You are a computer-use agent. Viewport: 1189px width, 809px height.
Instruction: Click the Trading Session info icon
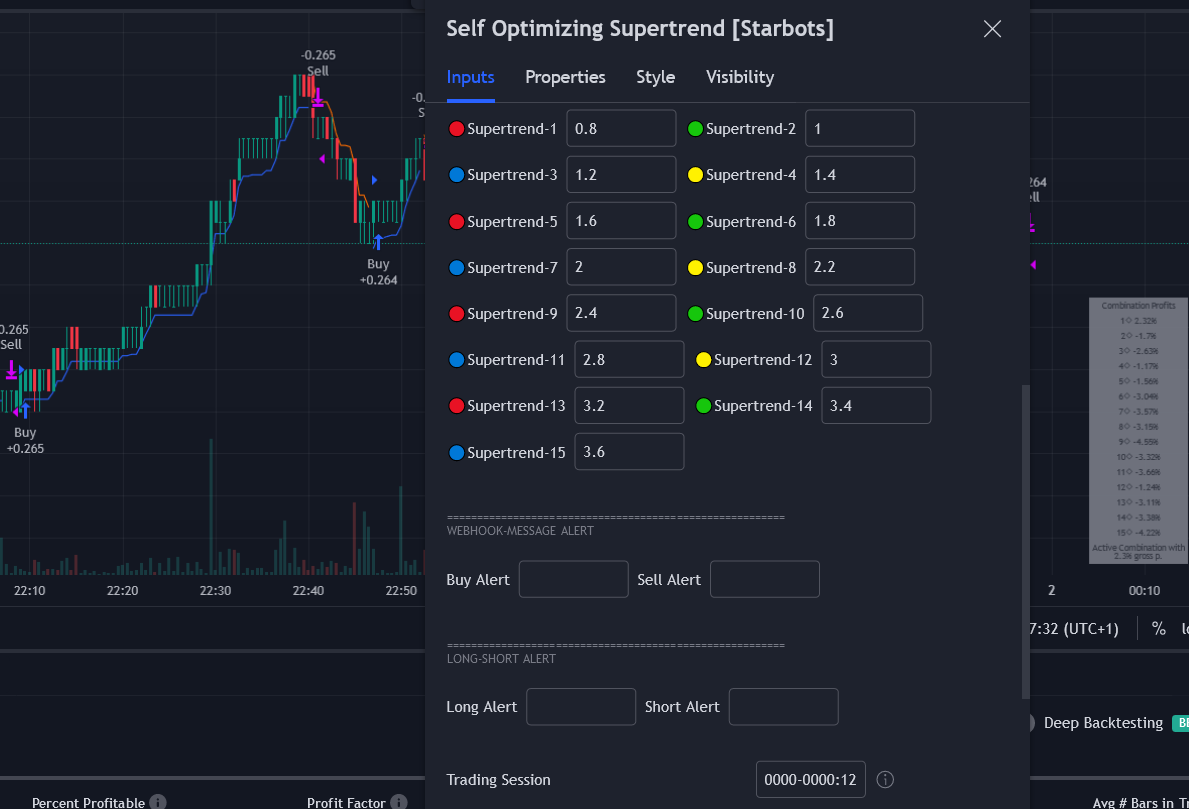[885, 780]
